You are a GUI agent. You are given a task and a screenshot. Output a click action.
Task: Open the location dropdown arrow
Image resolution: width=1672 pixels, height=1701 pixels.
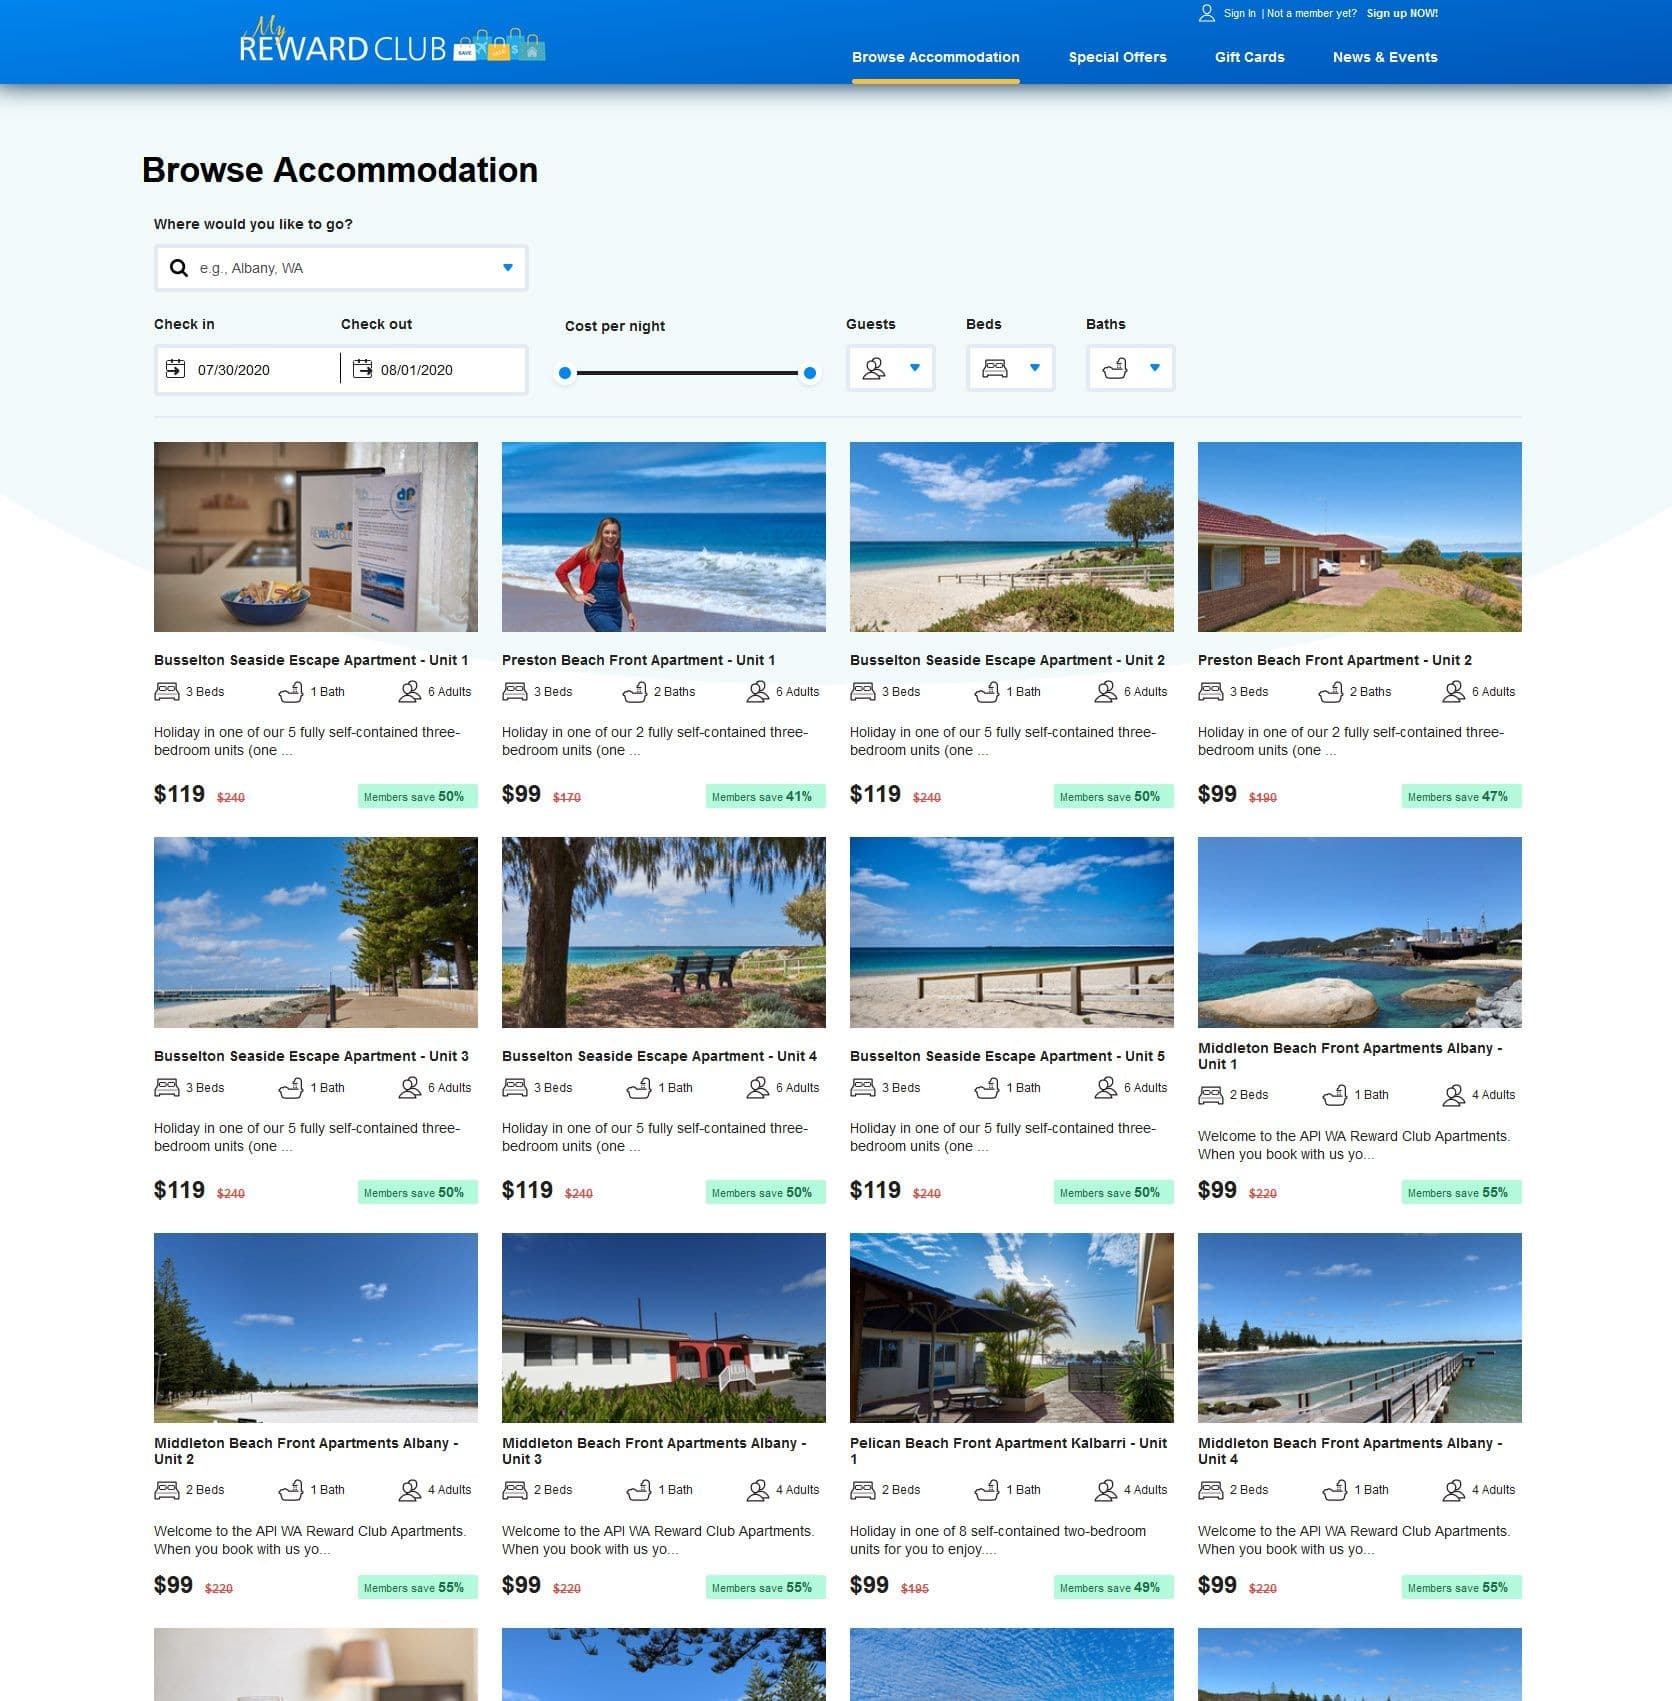[508, 268]
